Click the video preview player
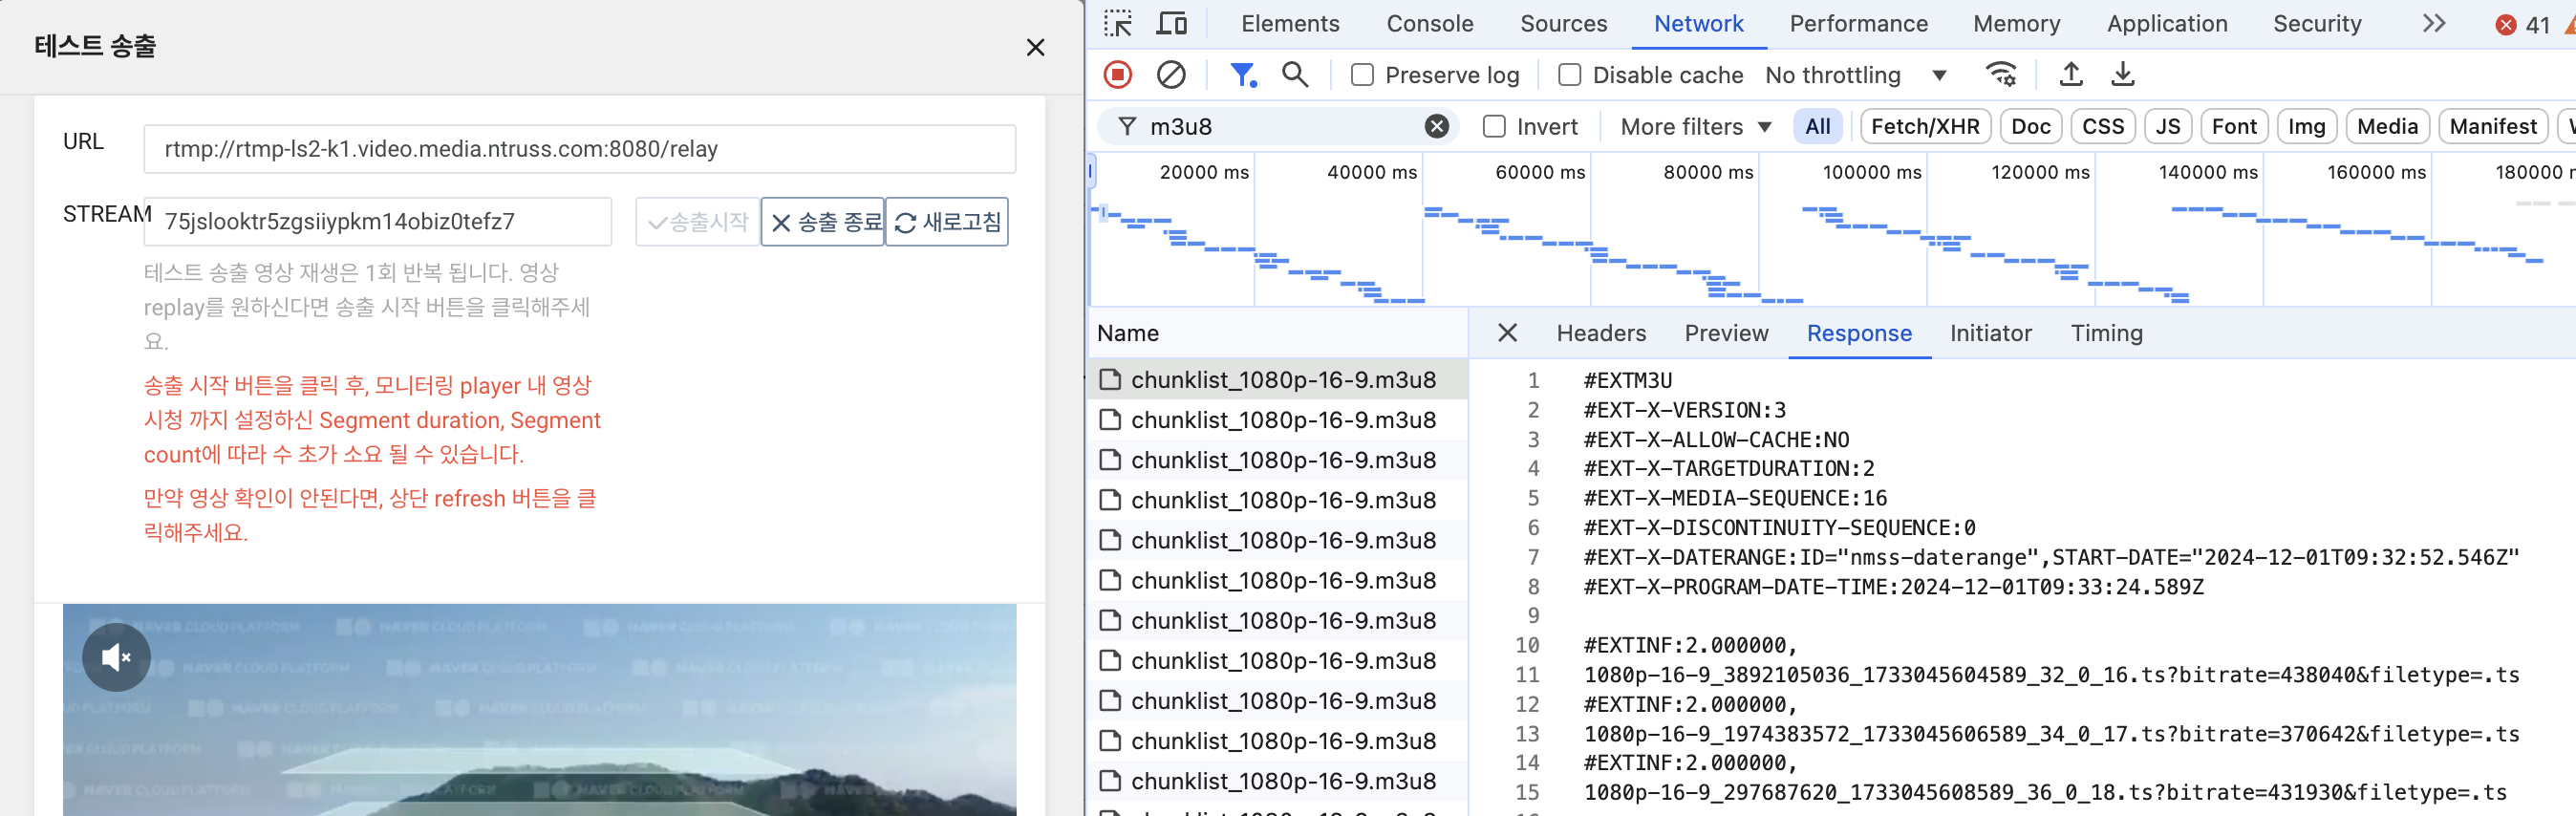 click(539, 710)
